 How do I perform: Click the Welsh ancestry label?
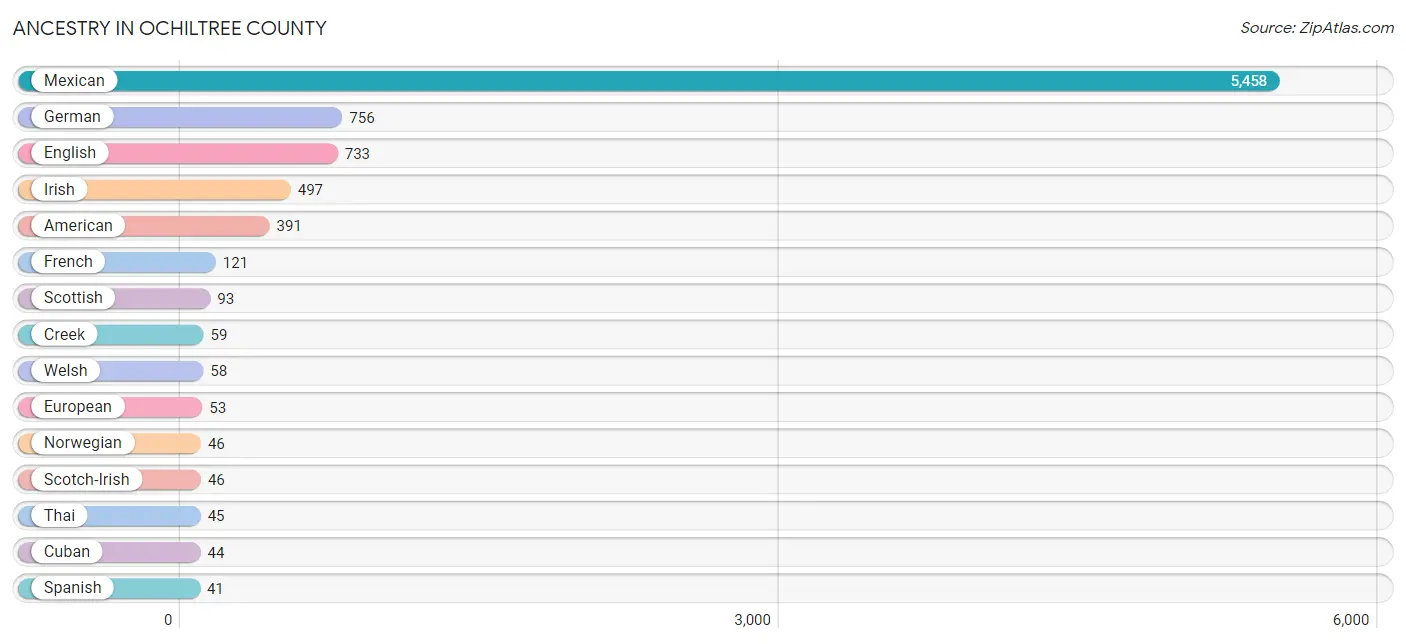pyautogui.click(x=66, y=370)
